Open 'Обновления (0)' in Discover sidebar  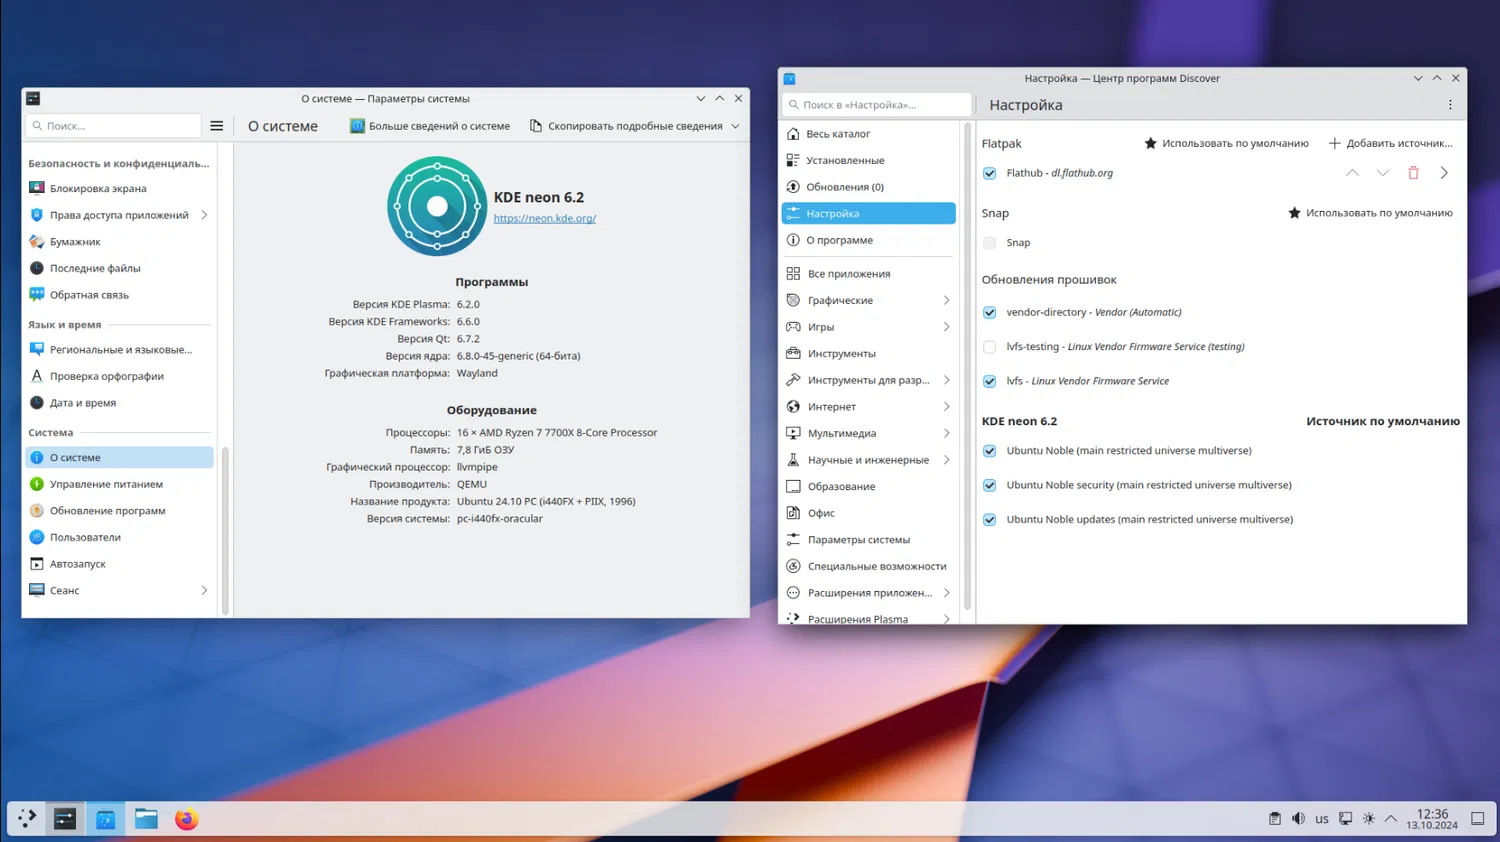(x=868, y=187)
